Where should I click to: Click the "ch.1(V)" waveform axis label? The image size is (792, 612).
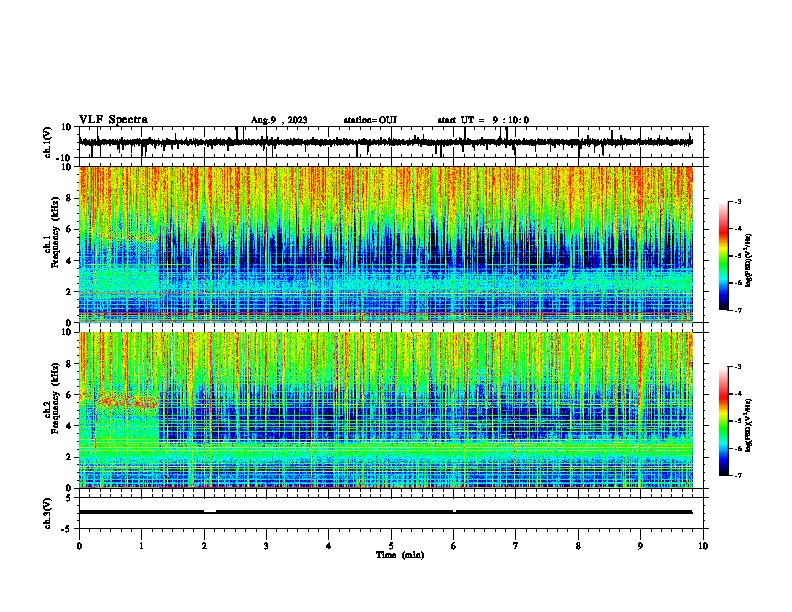coord(48,142)
